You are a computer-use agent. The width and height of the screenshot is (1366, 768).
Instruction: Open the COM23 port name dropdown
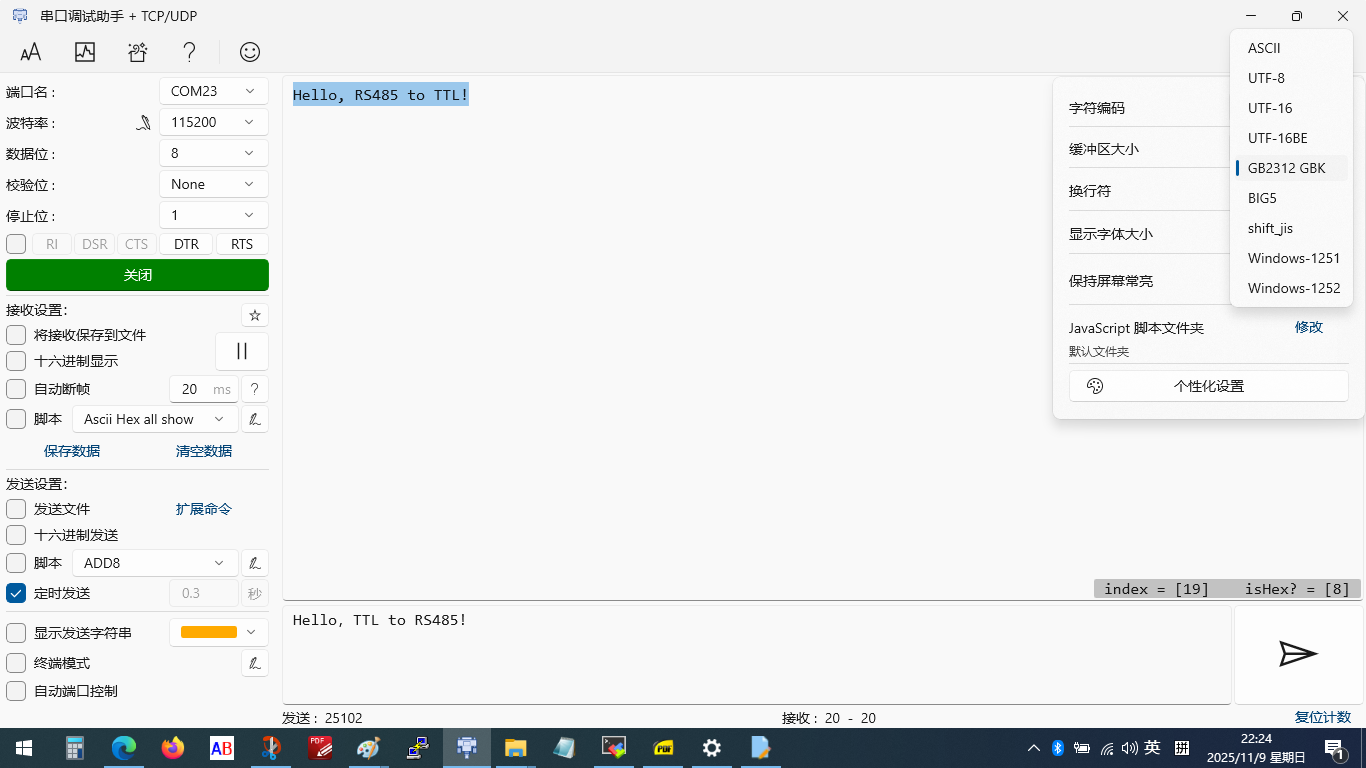pos(214,91)
